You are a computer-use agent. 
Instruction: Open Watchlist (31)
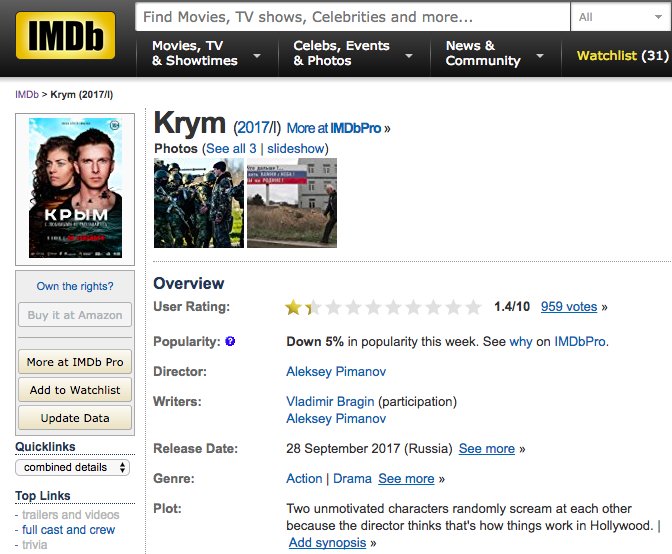(x=622, y=56)
